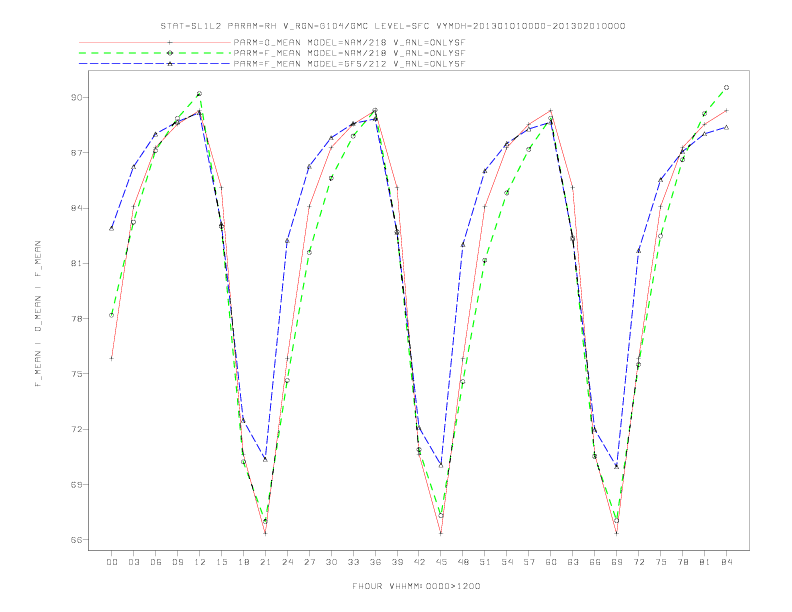
Task: Click y-axis tick value 78
Action: click(77, 319)
